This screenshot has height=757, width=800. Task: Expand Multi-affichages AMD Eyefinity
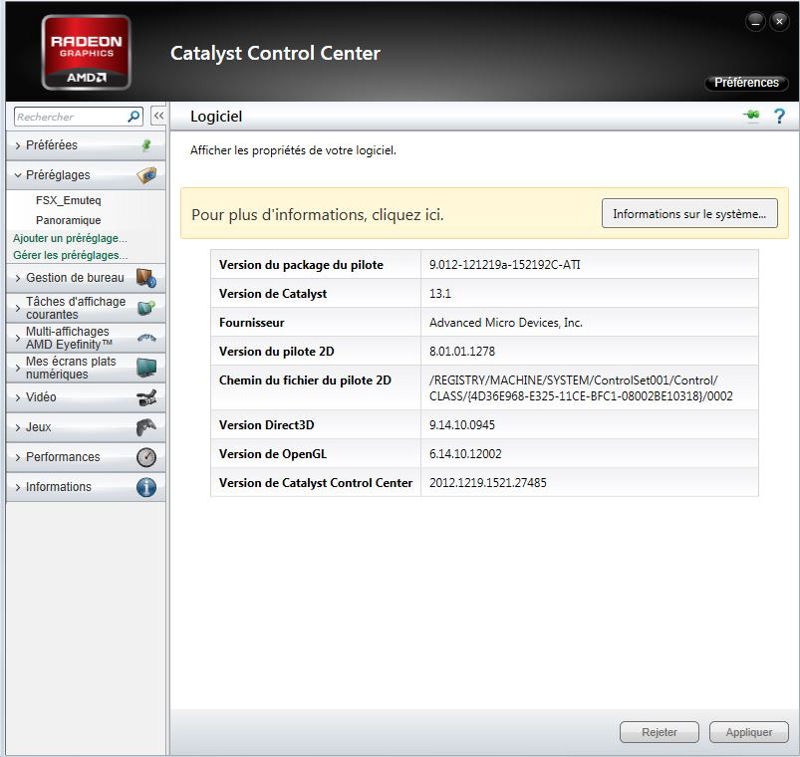click(x=18, y=338)
